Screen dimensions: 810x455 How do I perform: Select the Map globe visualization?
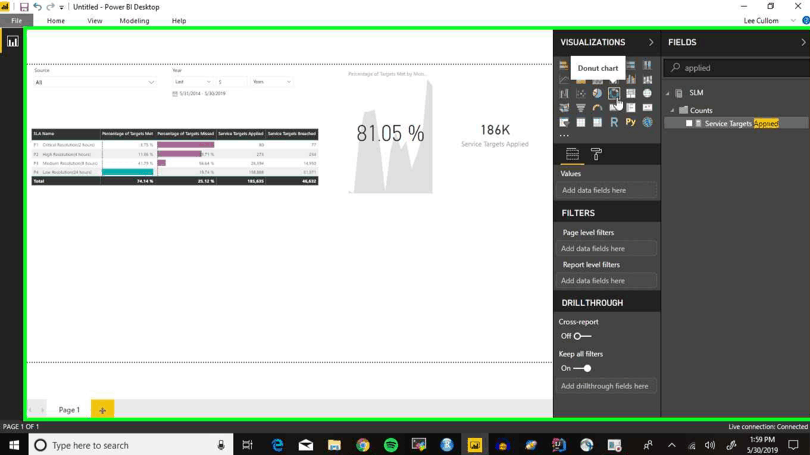point(647,93)
